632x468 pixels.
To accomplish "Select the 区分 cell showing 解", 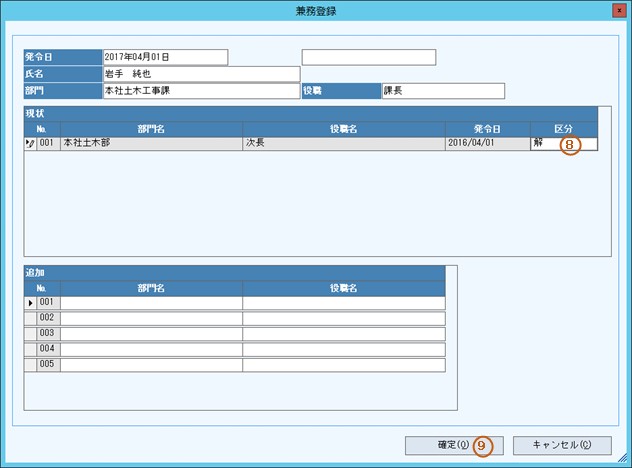I will (x=545, y=144).
